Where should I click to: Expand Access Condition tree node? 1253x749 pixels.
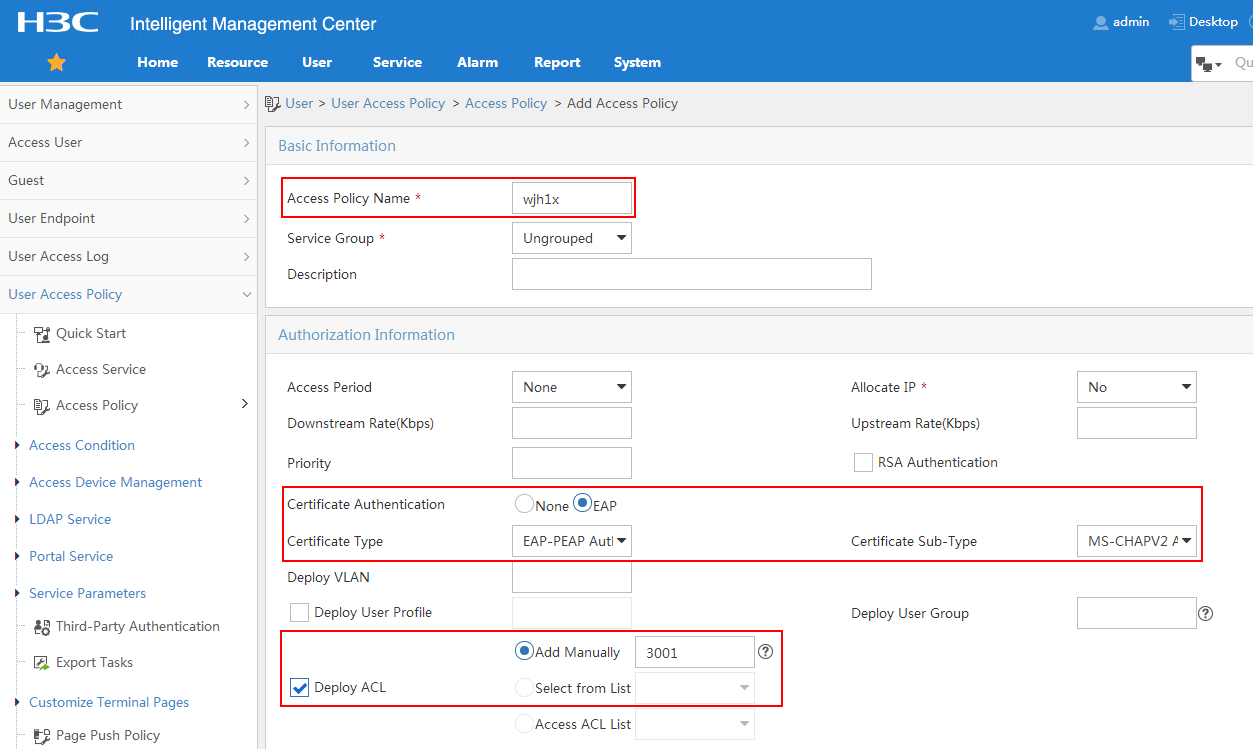click(x=18, y=445)
